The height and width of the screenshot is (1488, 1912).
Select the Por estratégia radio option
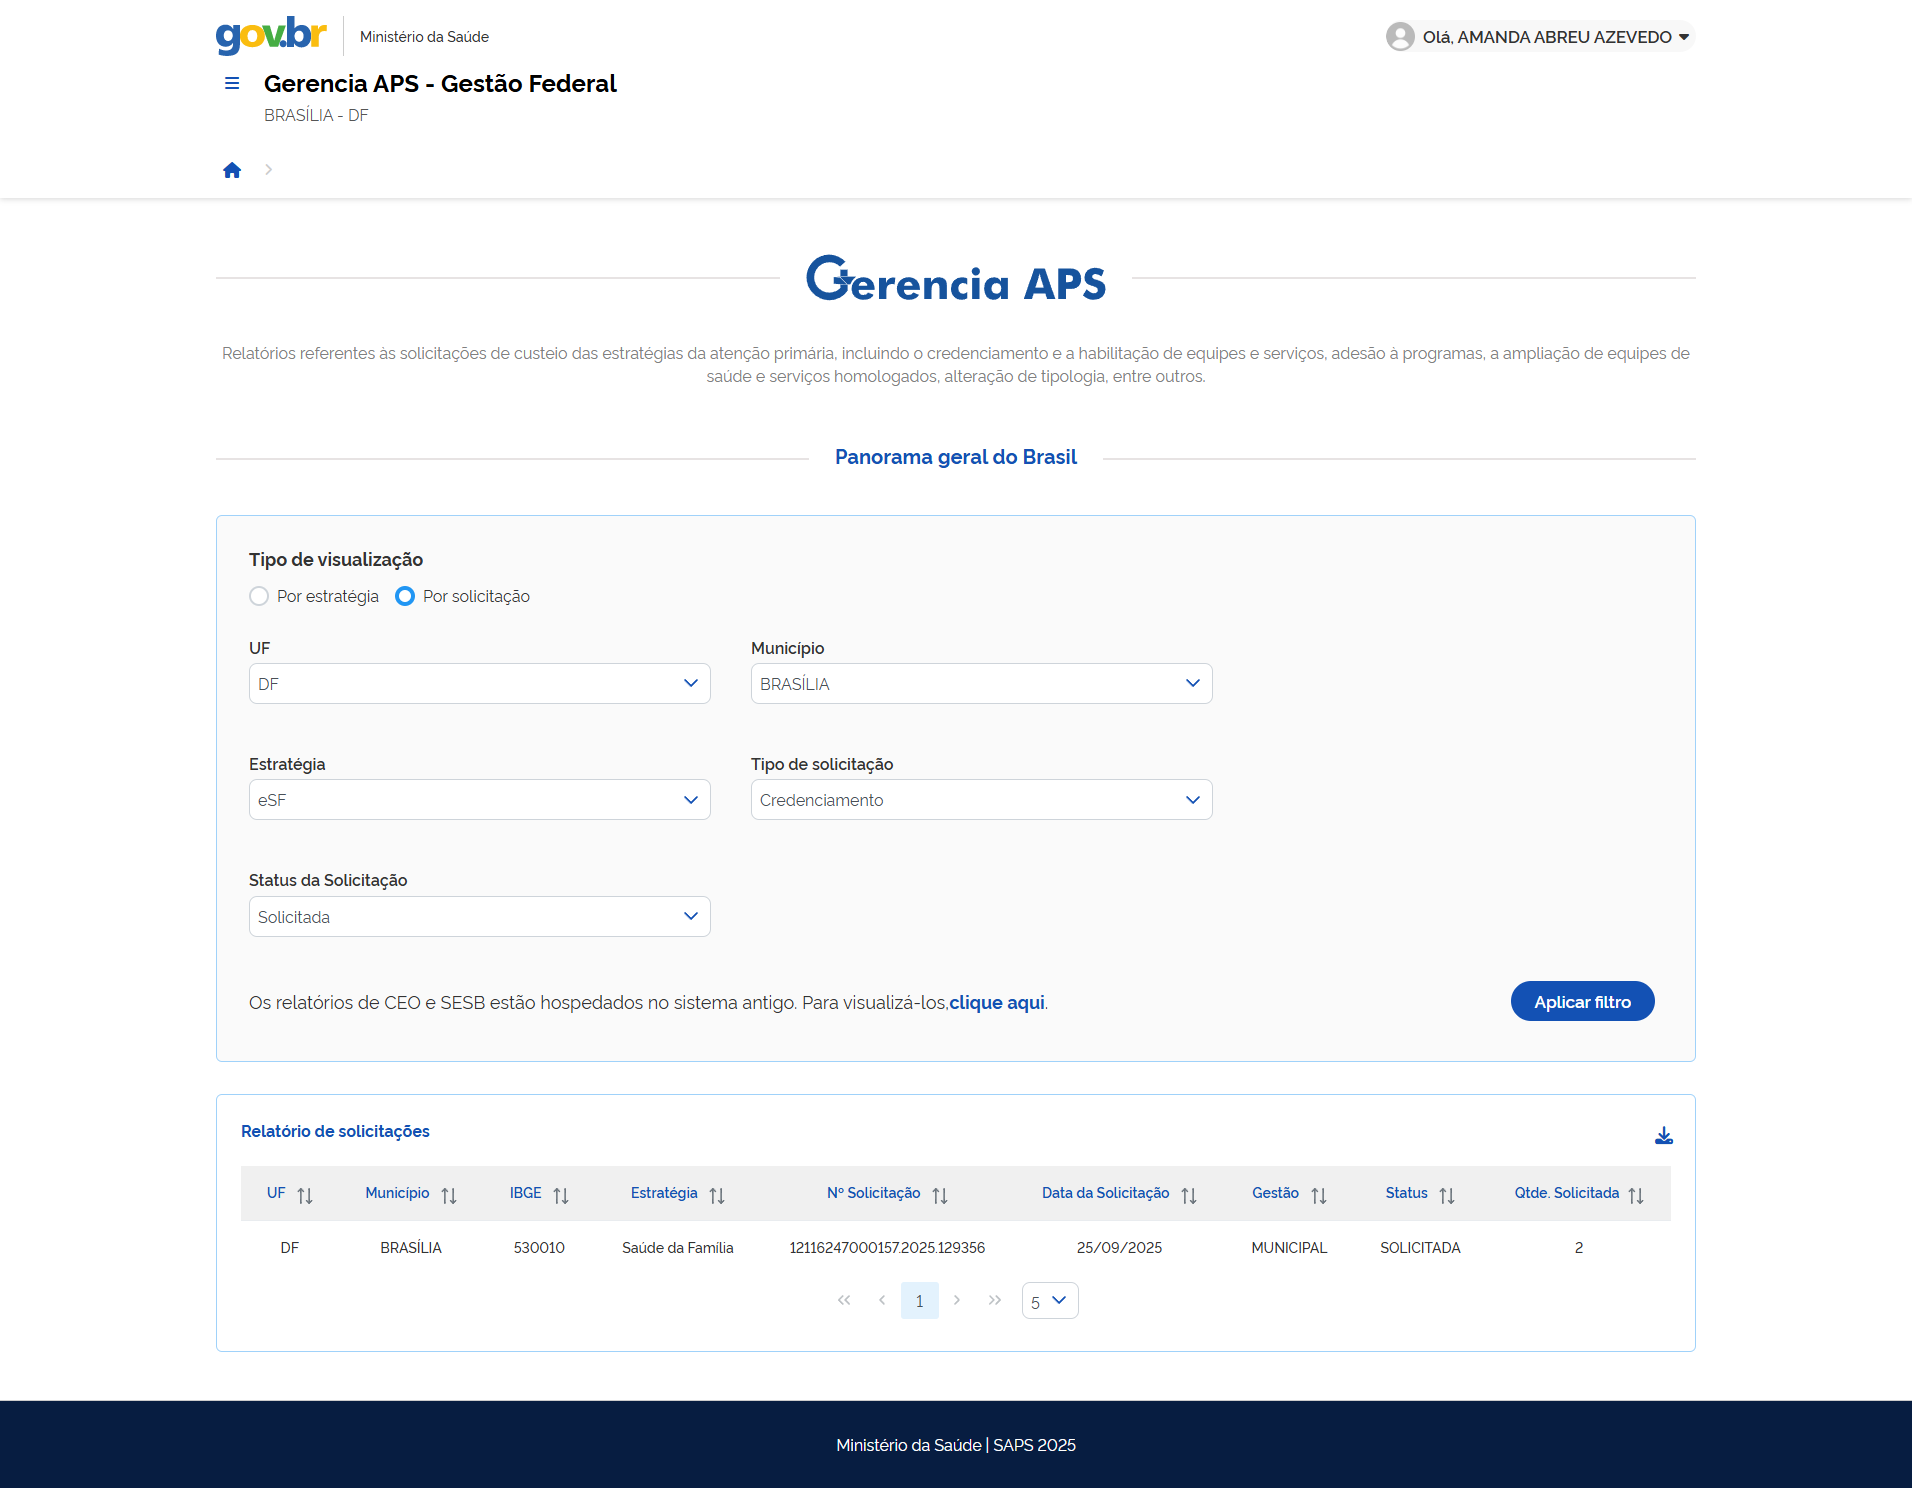click(259, 596)
